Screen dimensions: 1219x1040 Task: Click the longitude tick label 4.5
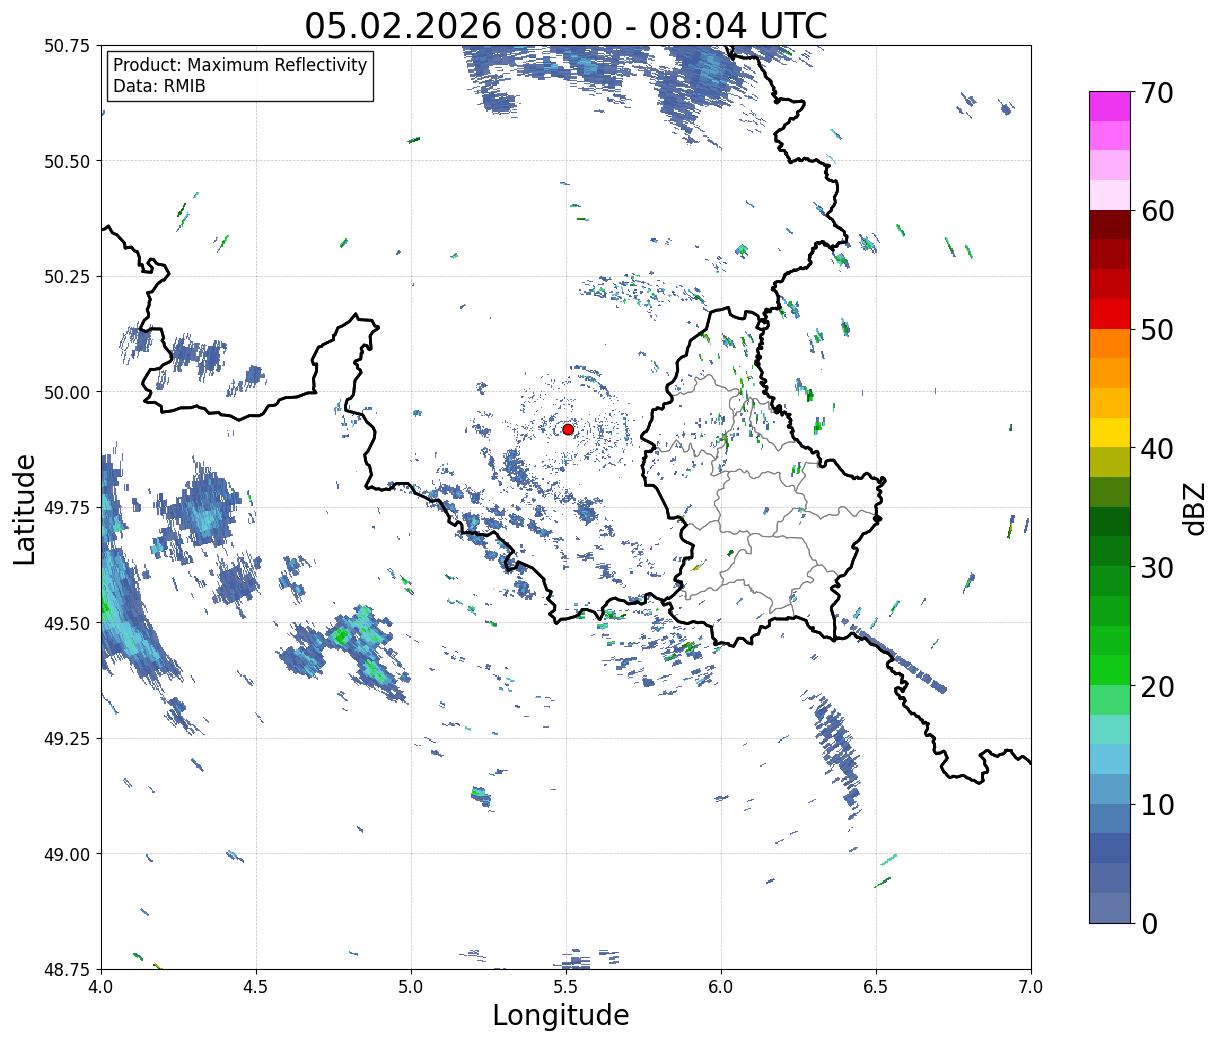coord(256,986)
